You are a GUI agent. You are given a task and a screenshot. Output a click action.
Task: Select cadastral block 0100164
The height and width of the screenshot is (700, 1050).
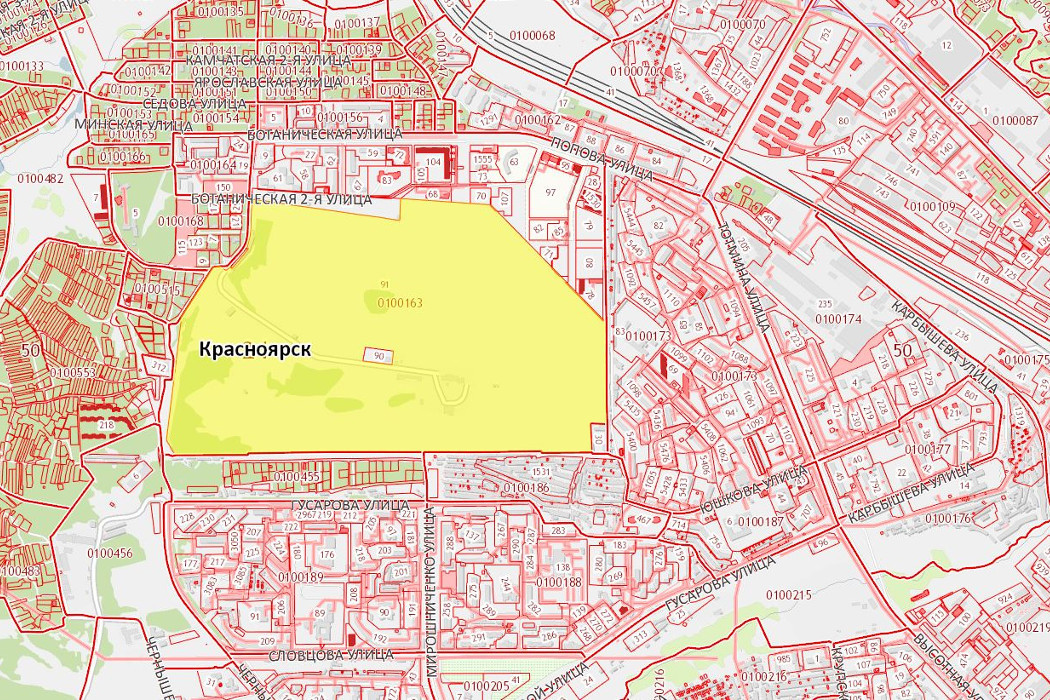pyautogui.click(x=213, y=164)
